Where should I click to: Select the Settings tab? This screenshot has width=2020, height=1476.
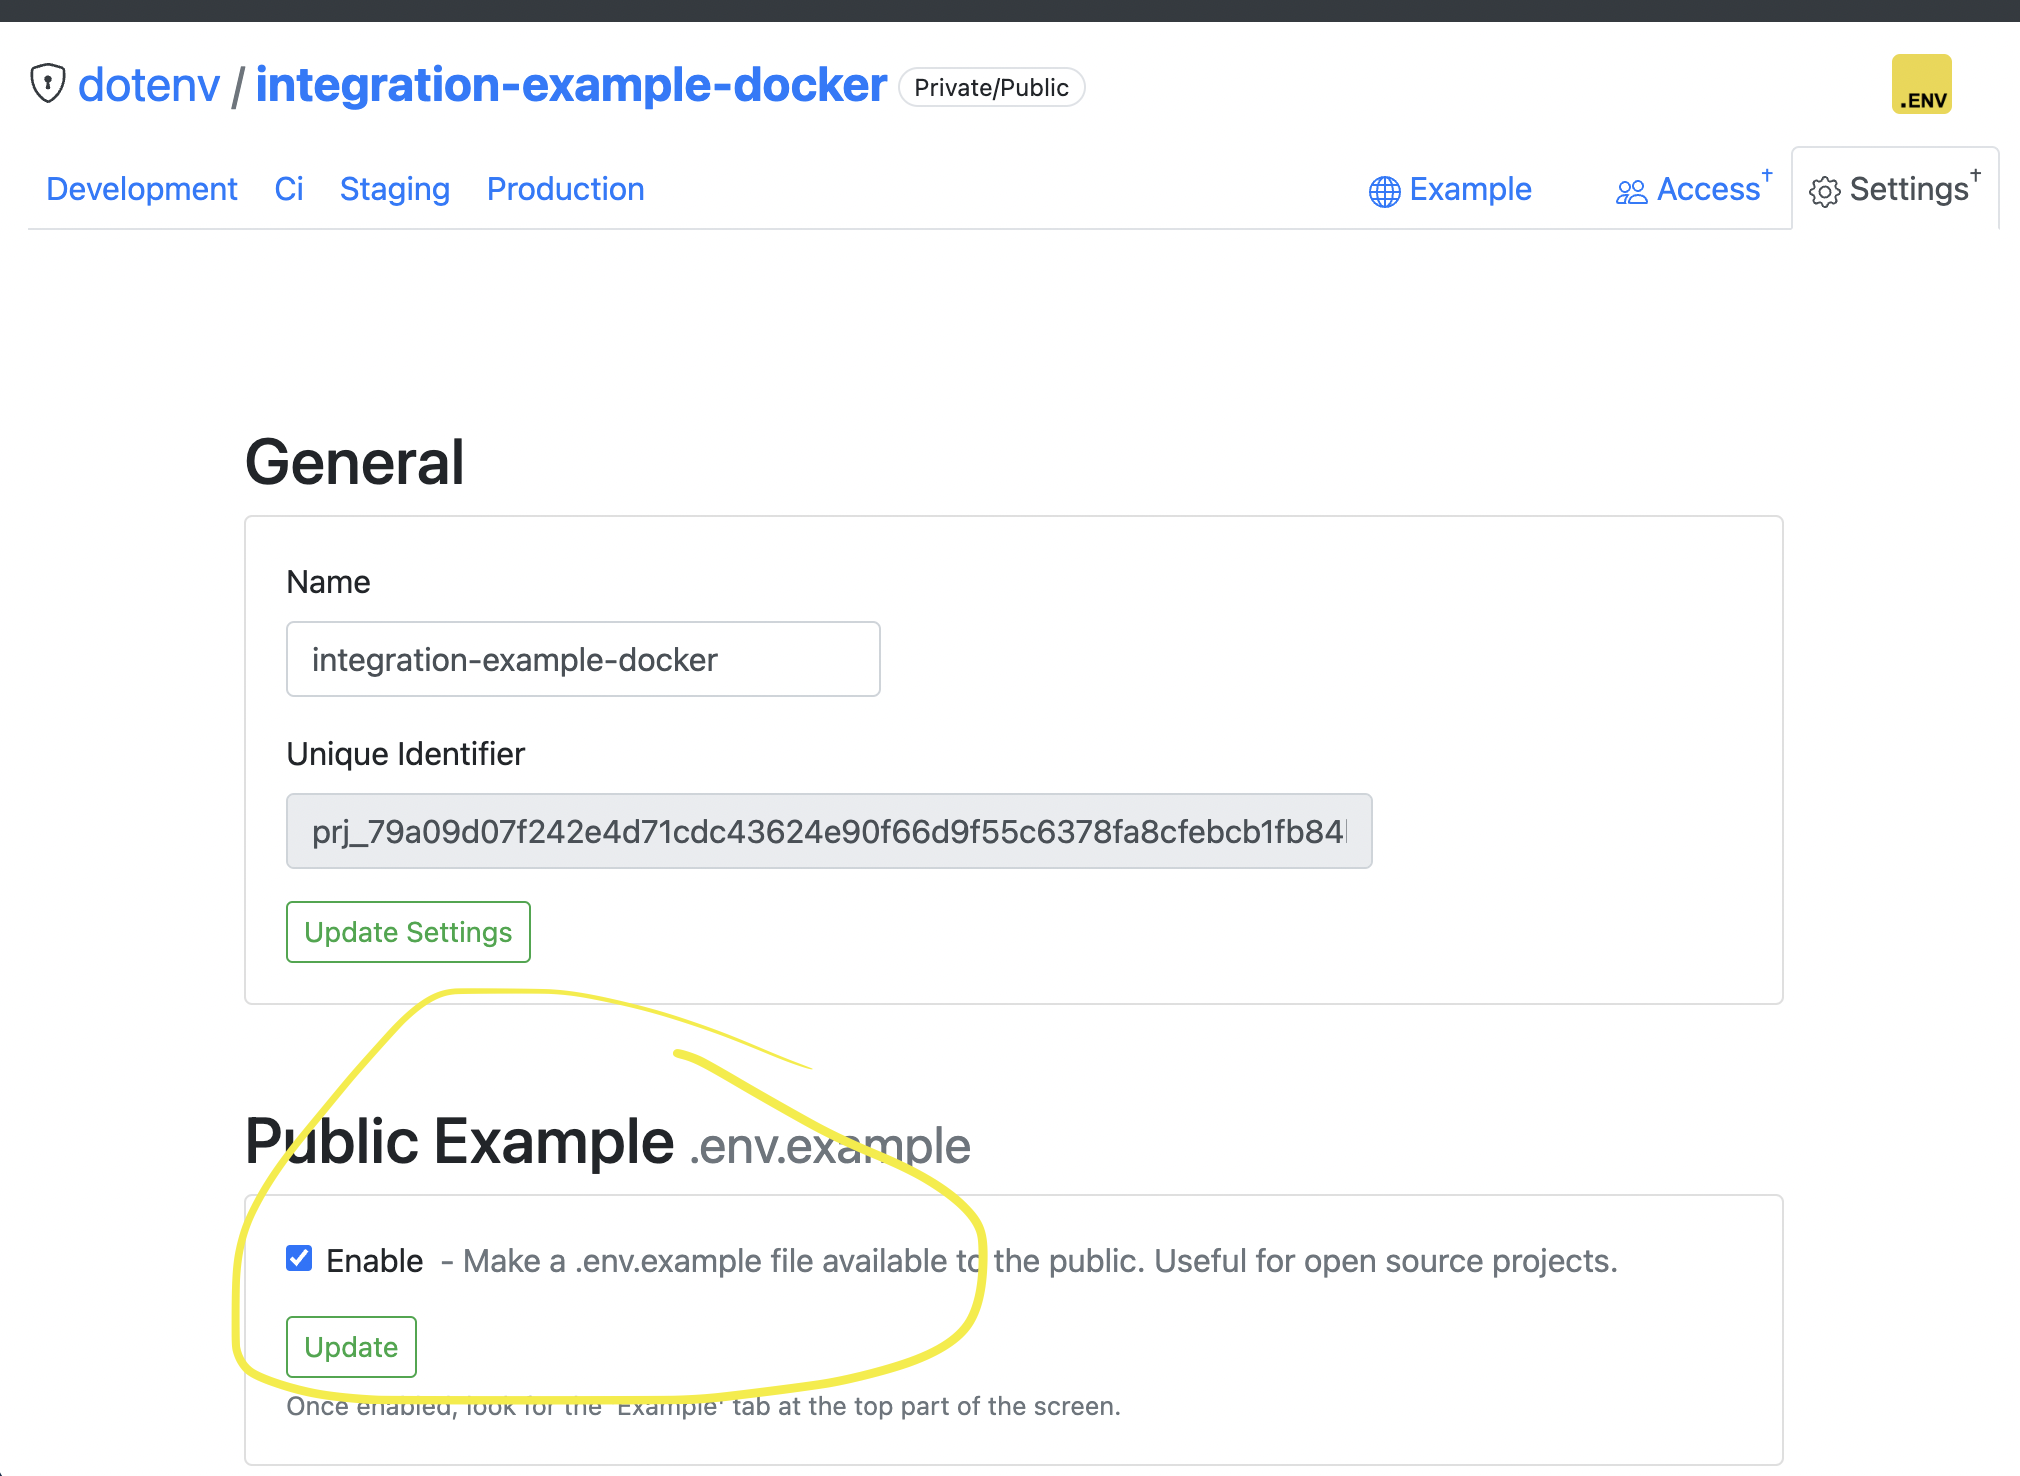(1908, 189)
